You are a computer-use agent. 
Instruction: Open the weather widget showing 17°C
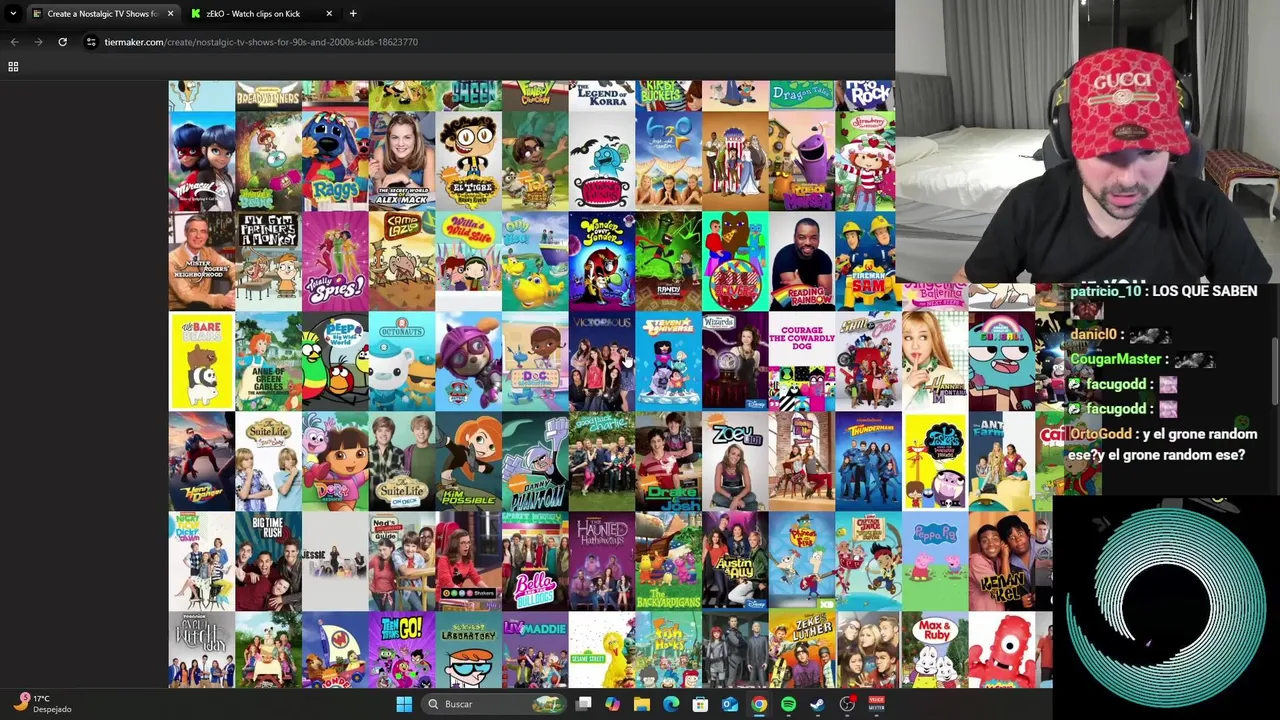[45, 704]
